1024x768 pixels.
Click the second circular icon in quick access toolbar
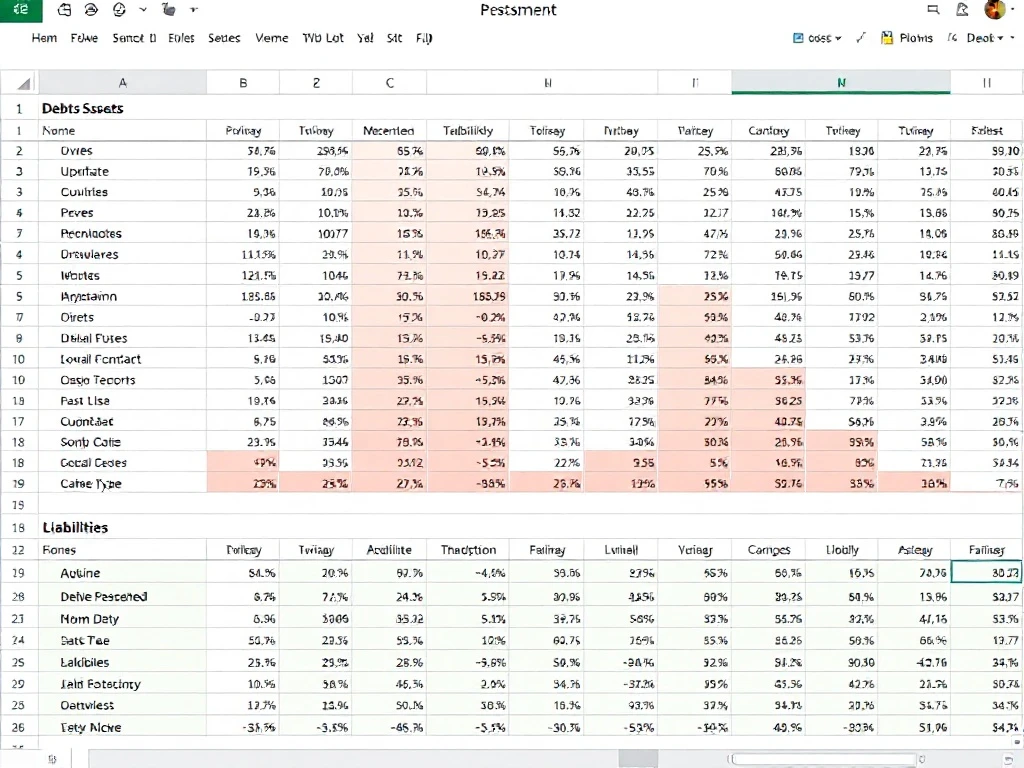pos(119,10)
